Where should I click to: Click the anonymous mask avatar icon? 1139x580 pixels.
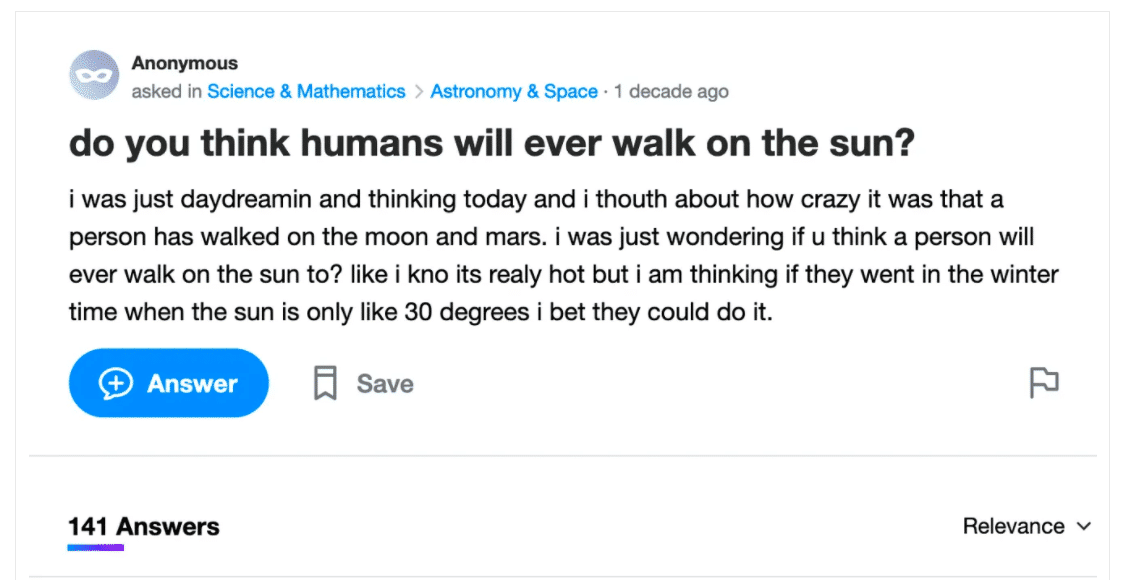(94, 75)
